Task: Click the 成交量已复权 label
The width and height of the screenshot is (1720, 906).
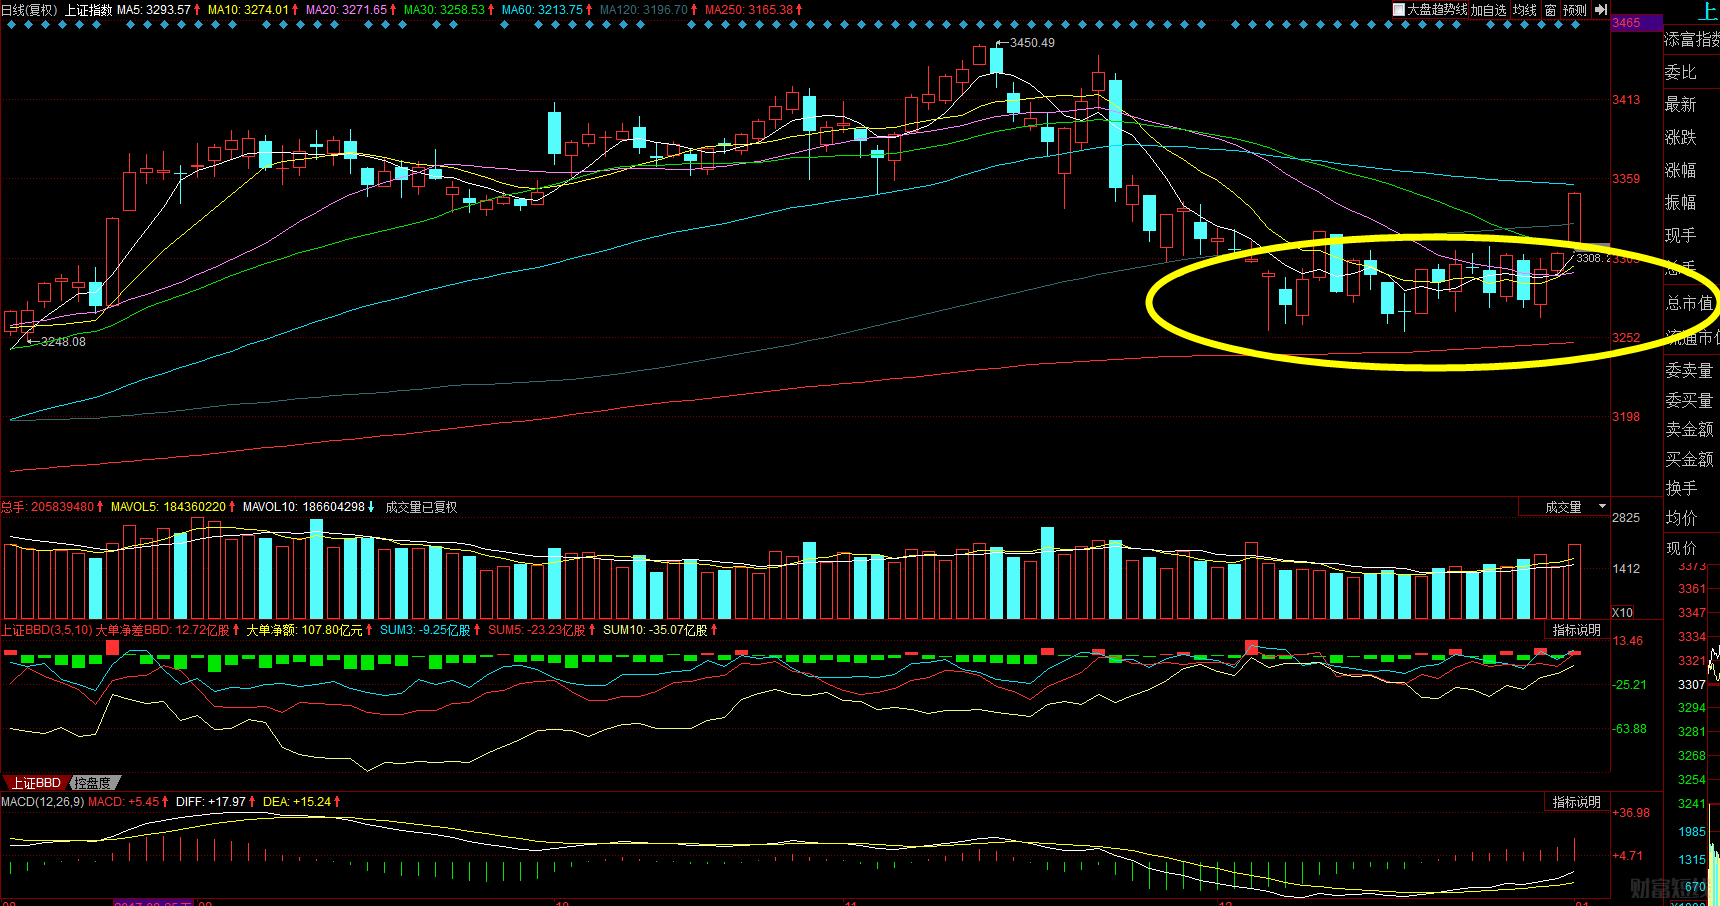Action: click(x=421, y=507)
